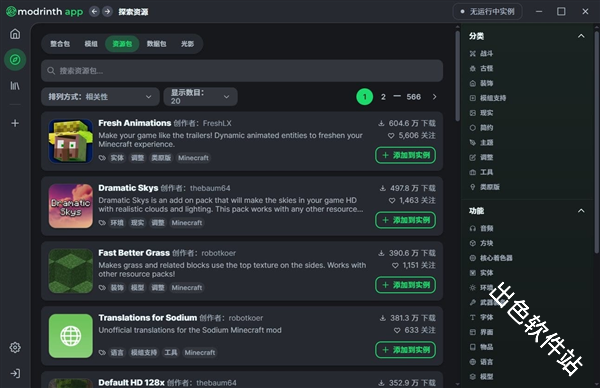Click the 核心着色器 feature icon

(473, 258)
